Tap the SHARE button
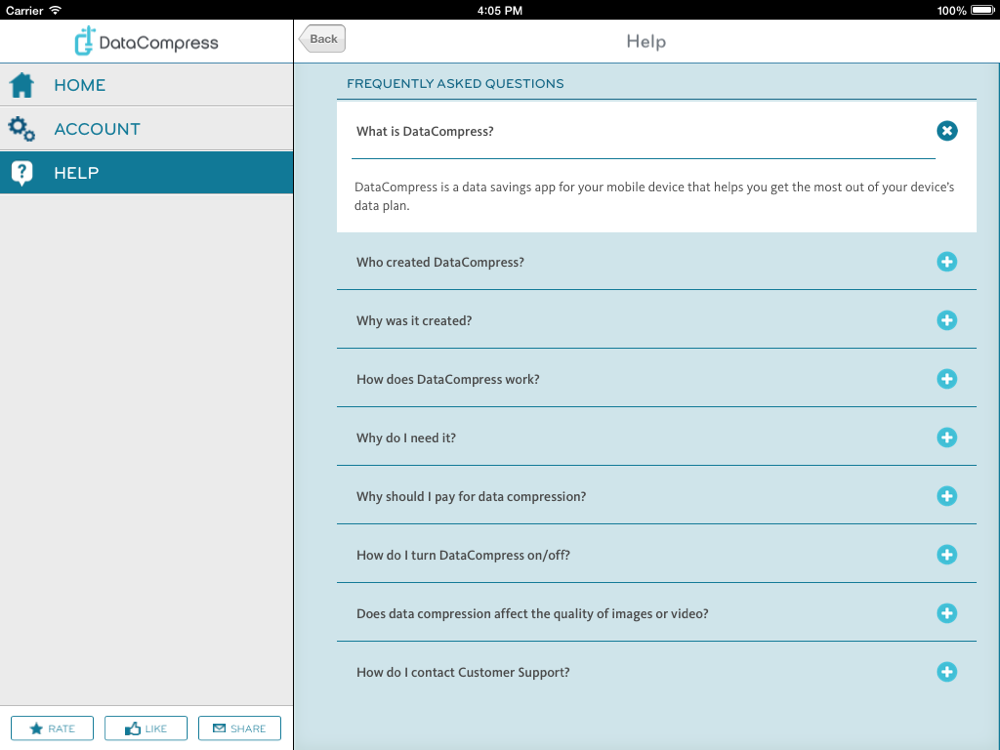 point(239,728)
